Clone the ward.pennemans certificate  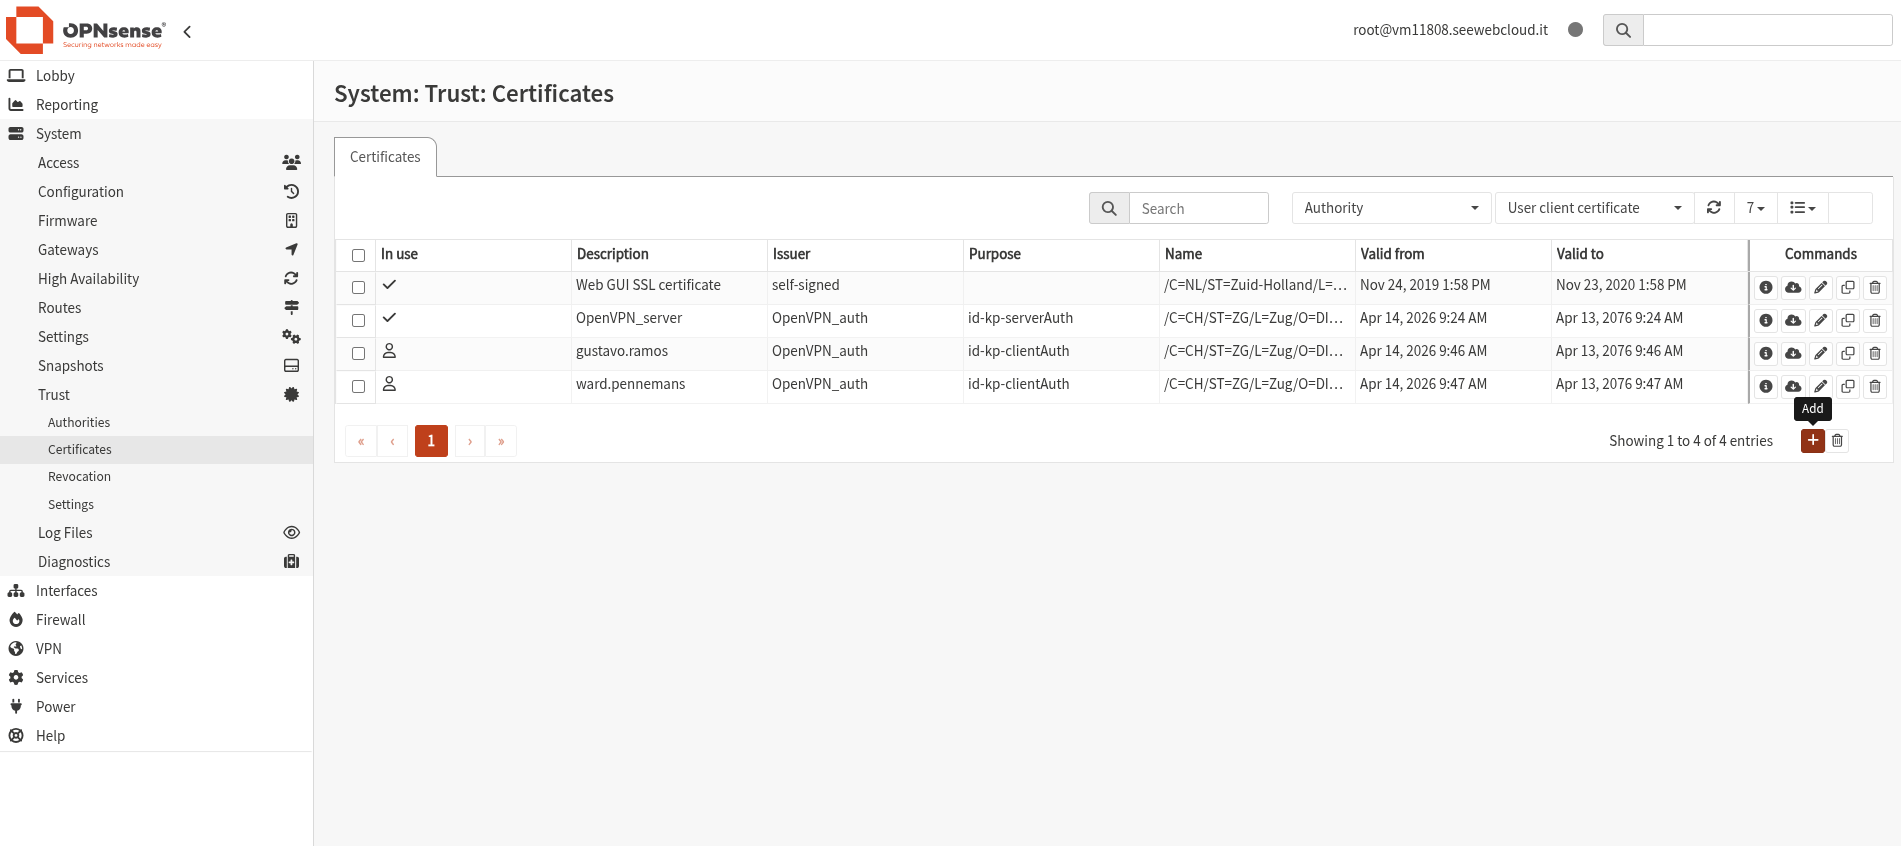click(x=1848, y=387)
